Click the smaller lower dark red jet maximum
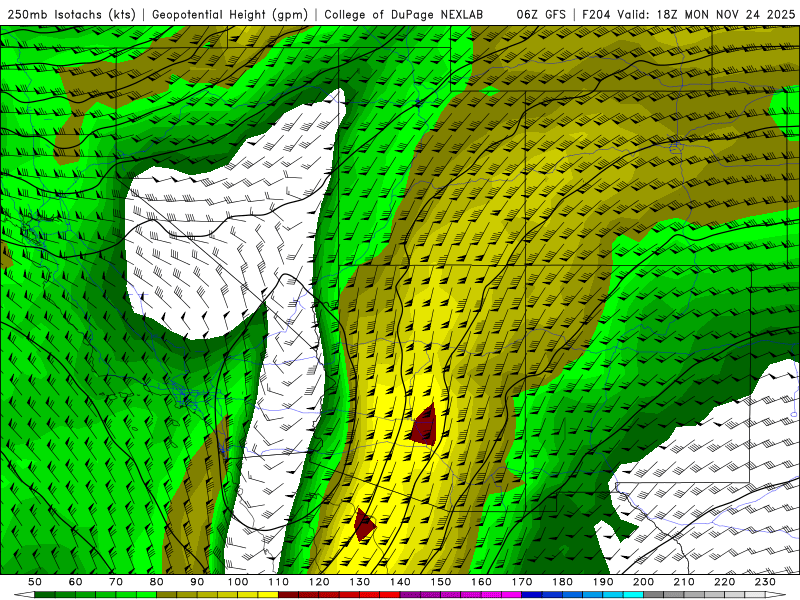This screenshot has width=800, height=600. tap(364, 525)
